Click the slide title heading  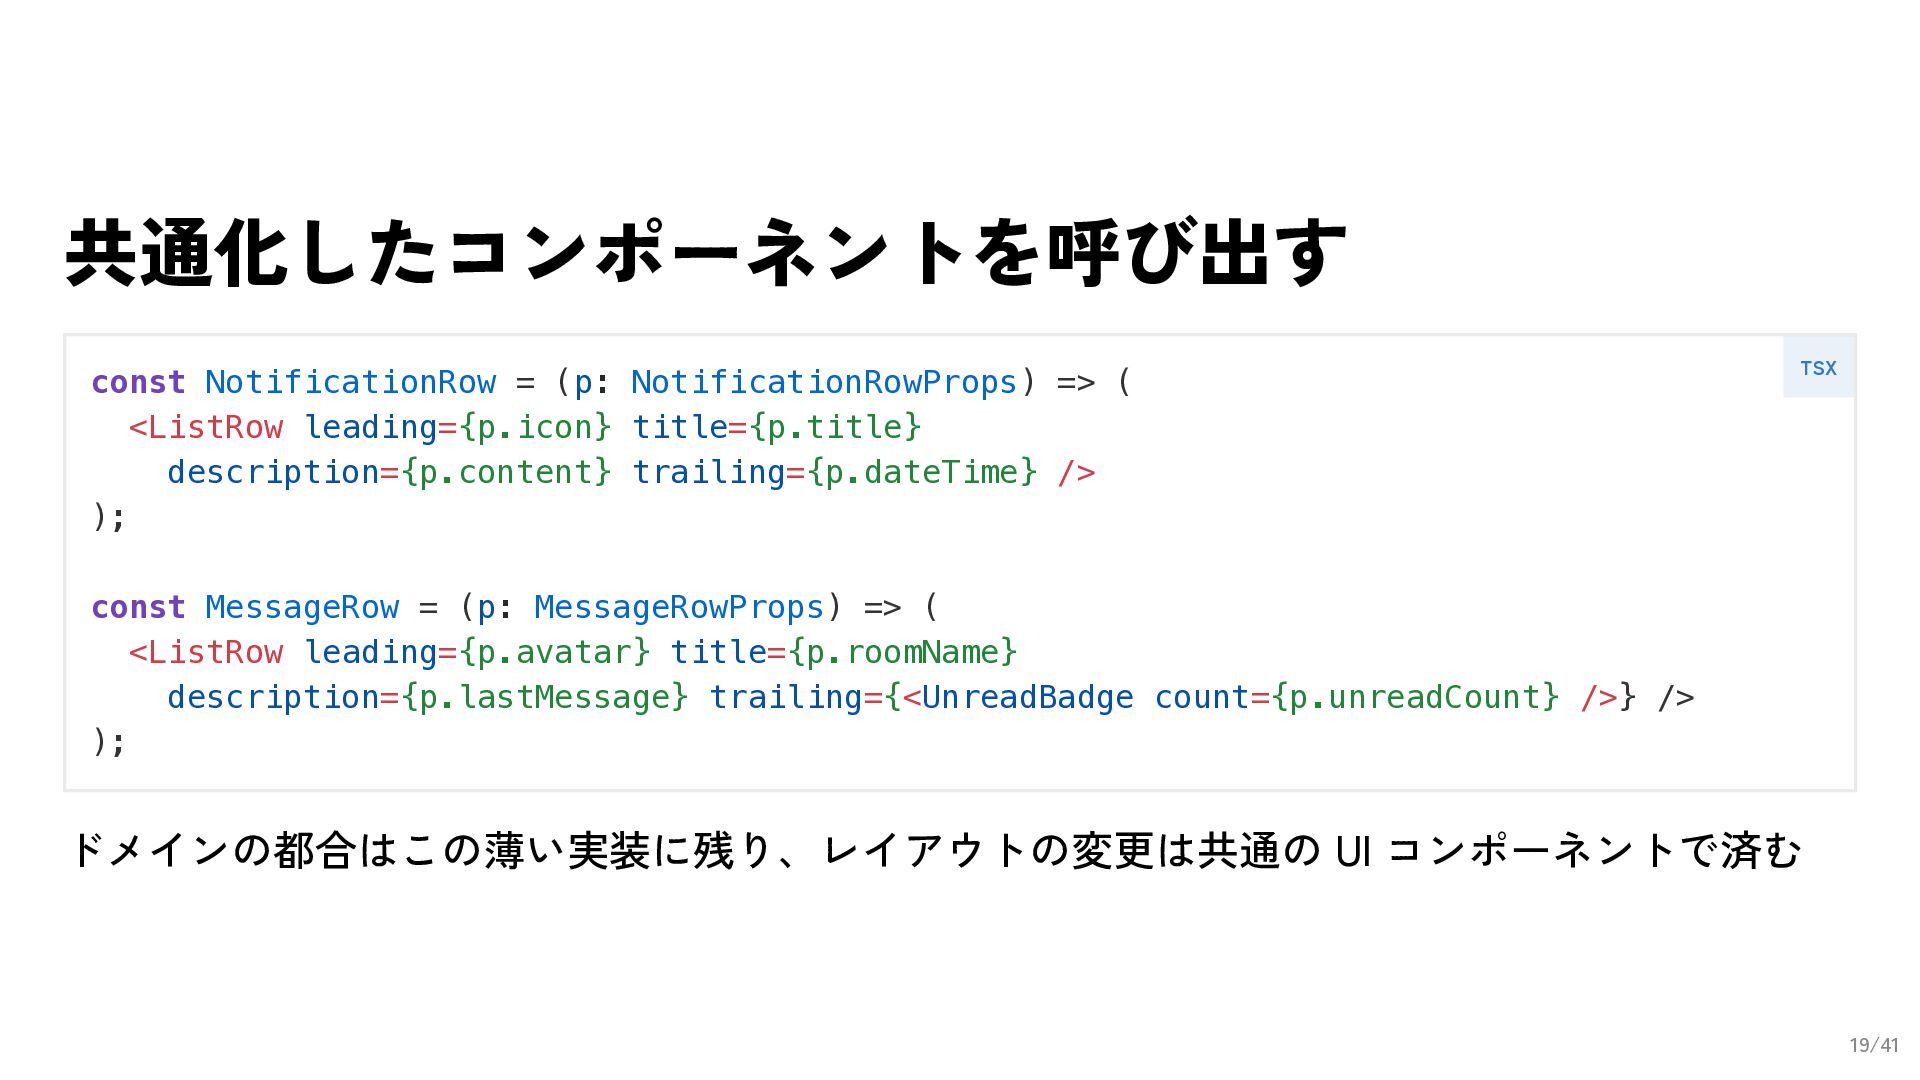click(706, 253)
